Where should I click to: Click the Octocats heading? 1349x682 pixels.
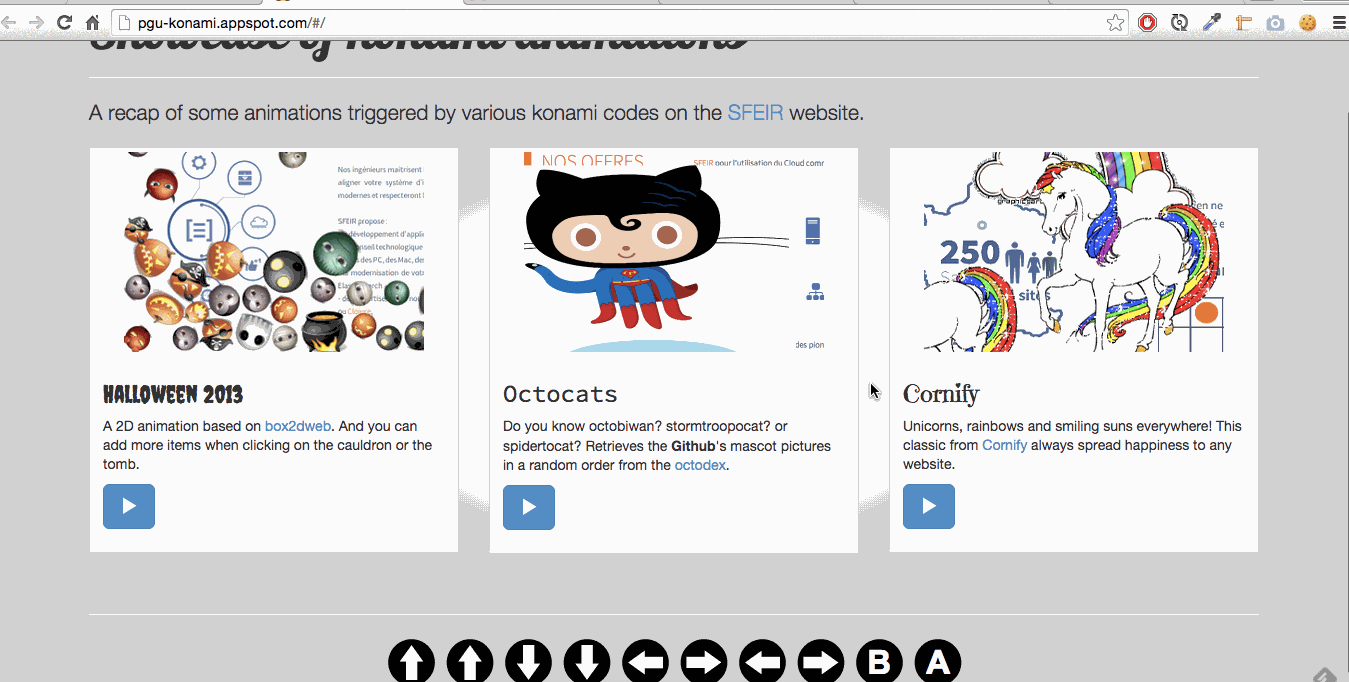click(560, 394)
